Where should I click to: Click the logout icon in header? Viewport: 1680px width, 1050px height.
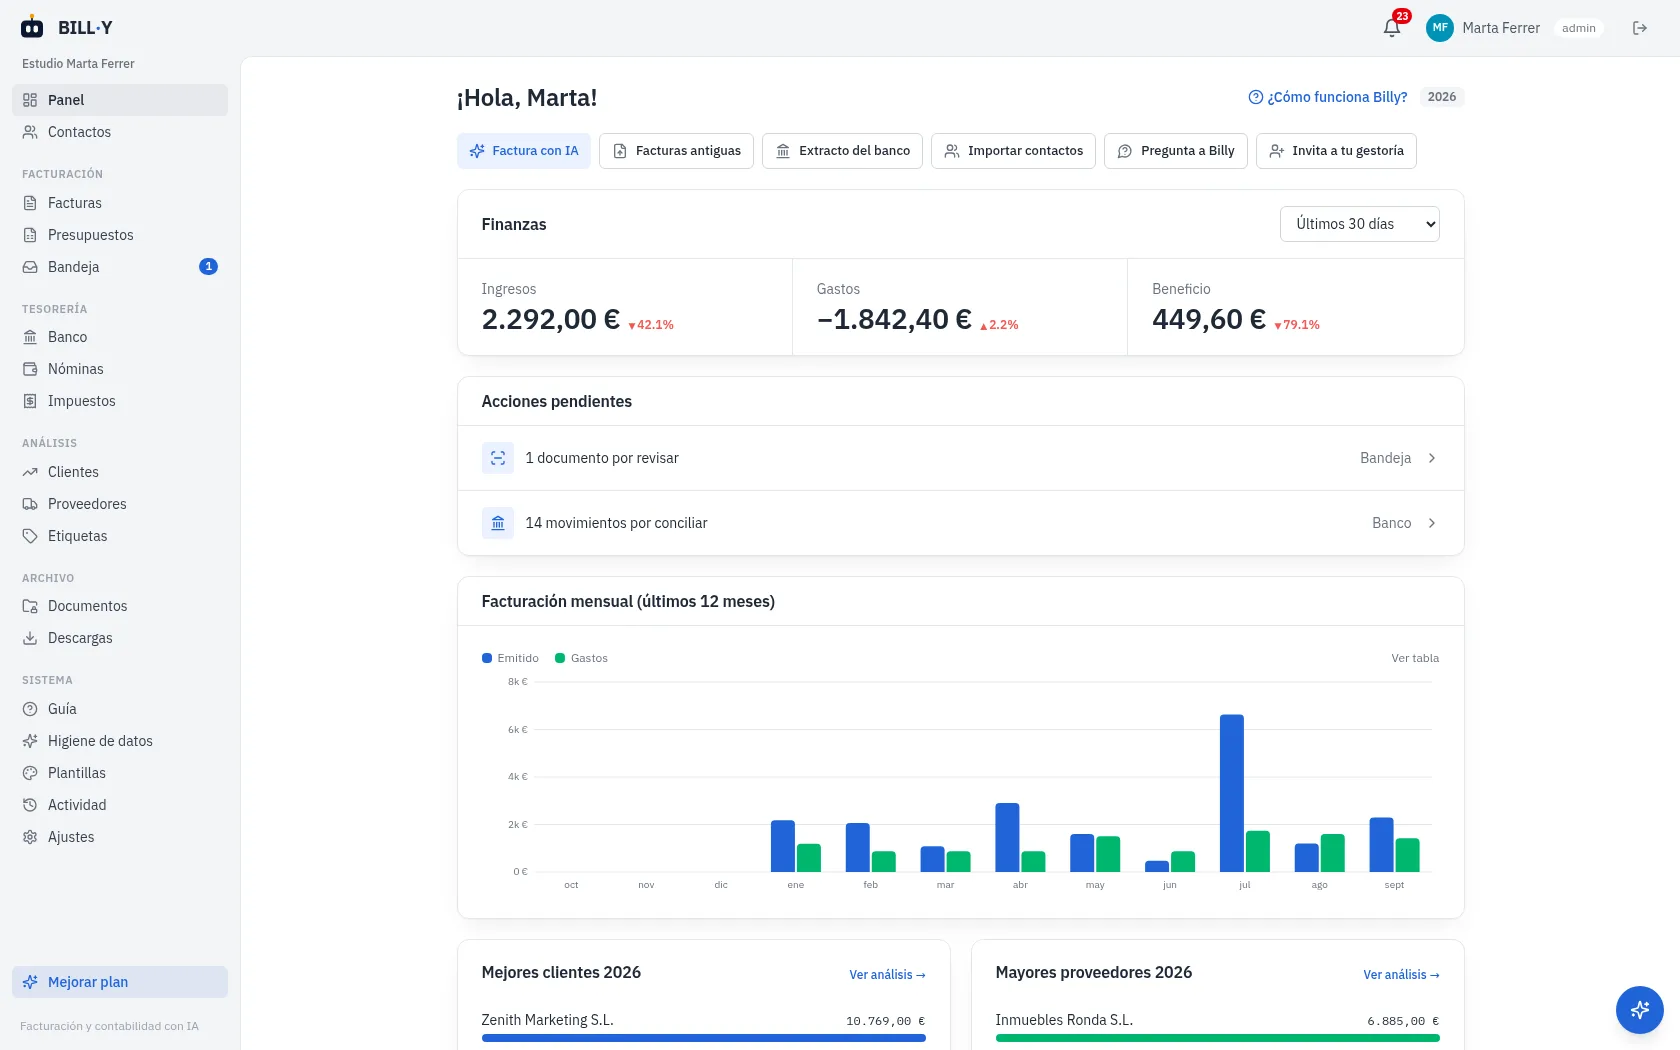1640,28
